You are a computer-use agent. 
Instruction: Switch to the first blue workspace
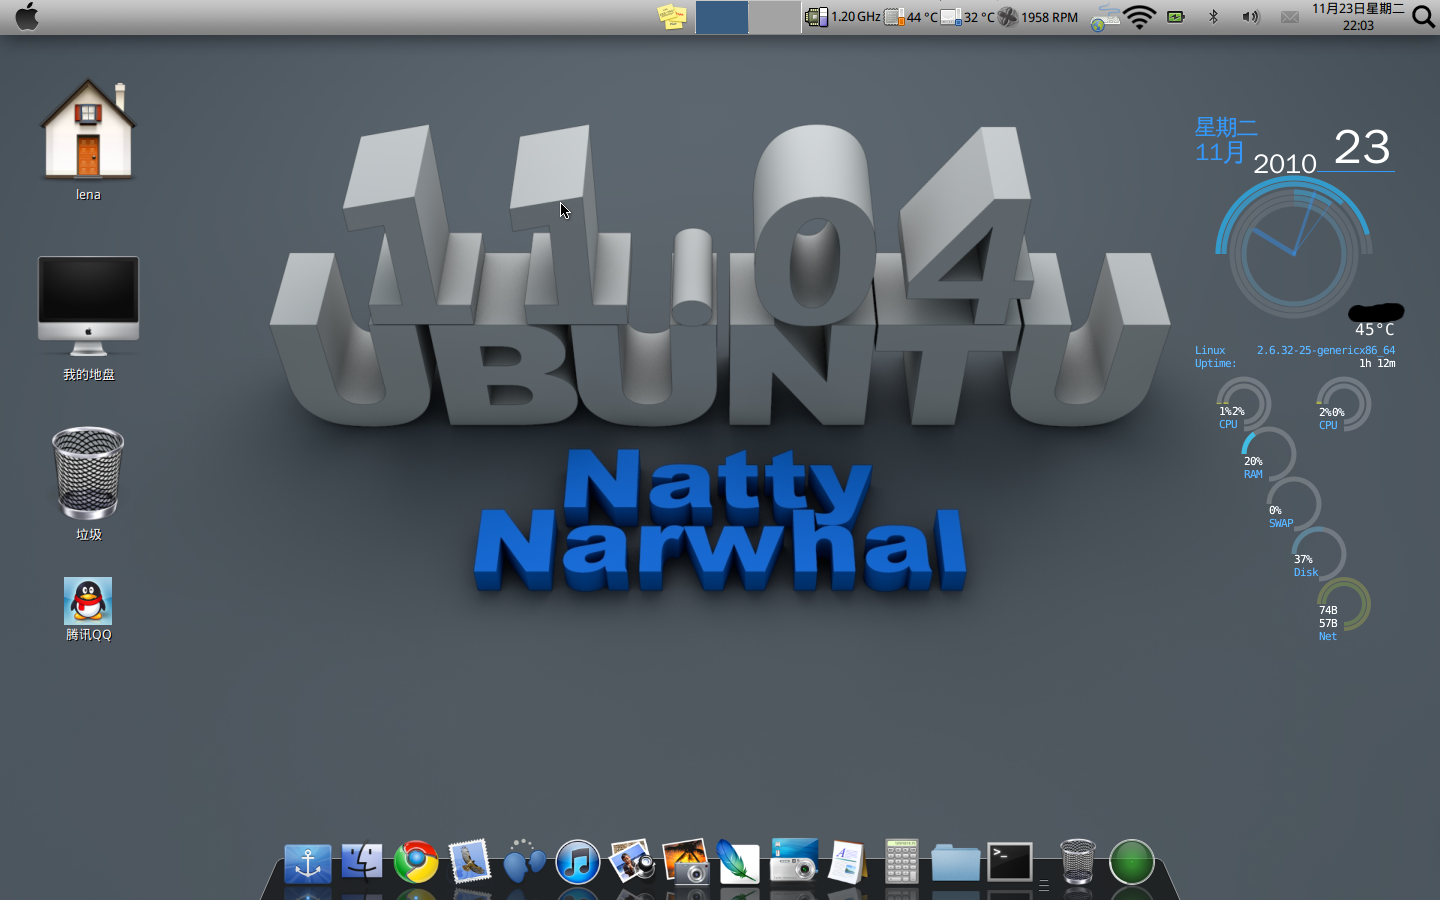pos(721,17)
